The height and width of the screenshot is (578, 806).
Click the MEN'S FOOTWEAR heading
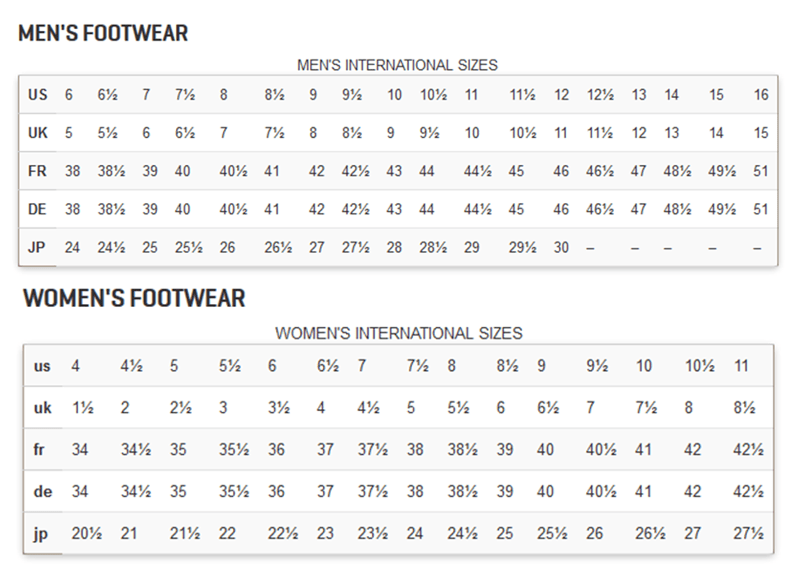click(103, 33)
